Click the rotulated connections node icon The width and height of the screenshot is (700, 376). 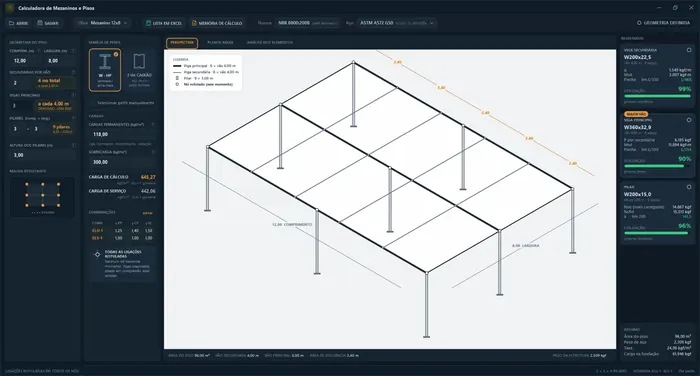point(97,255)
